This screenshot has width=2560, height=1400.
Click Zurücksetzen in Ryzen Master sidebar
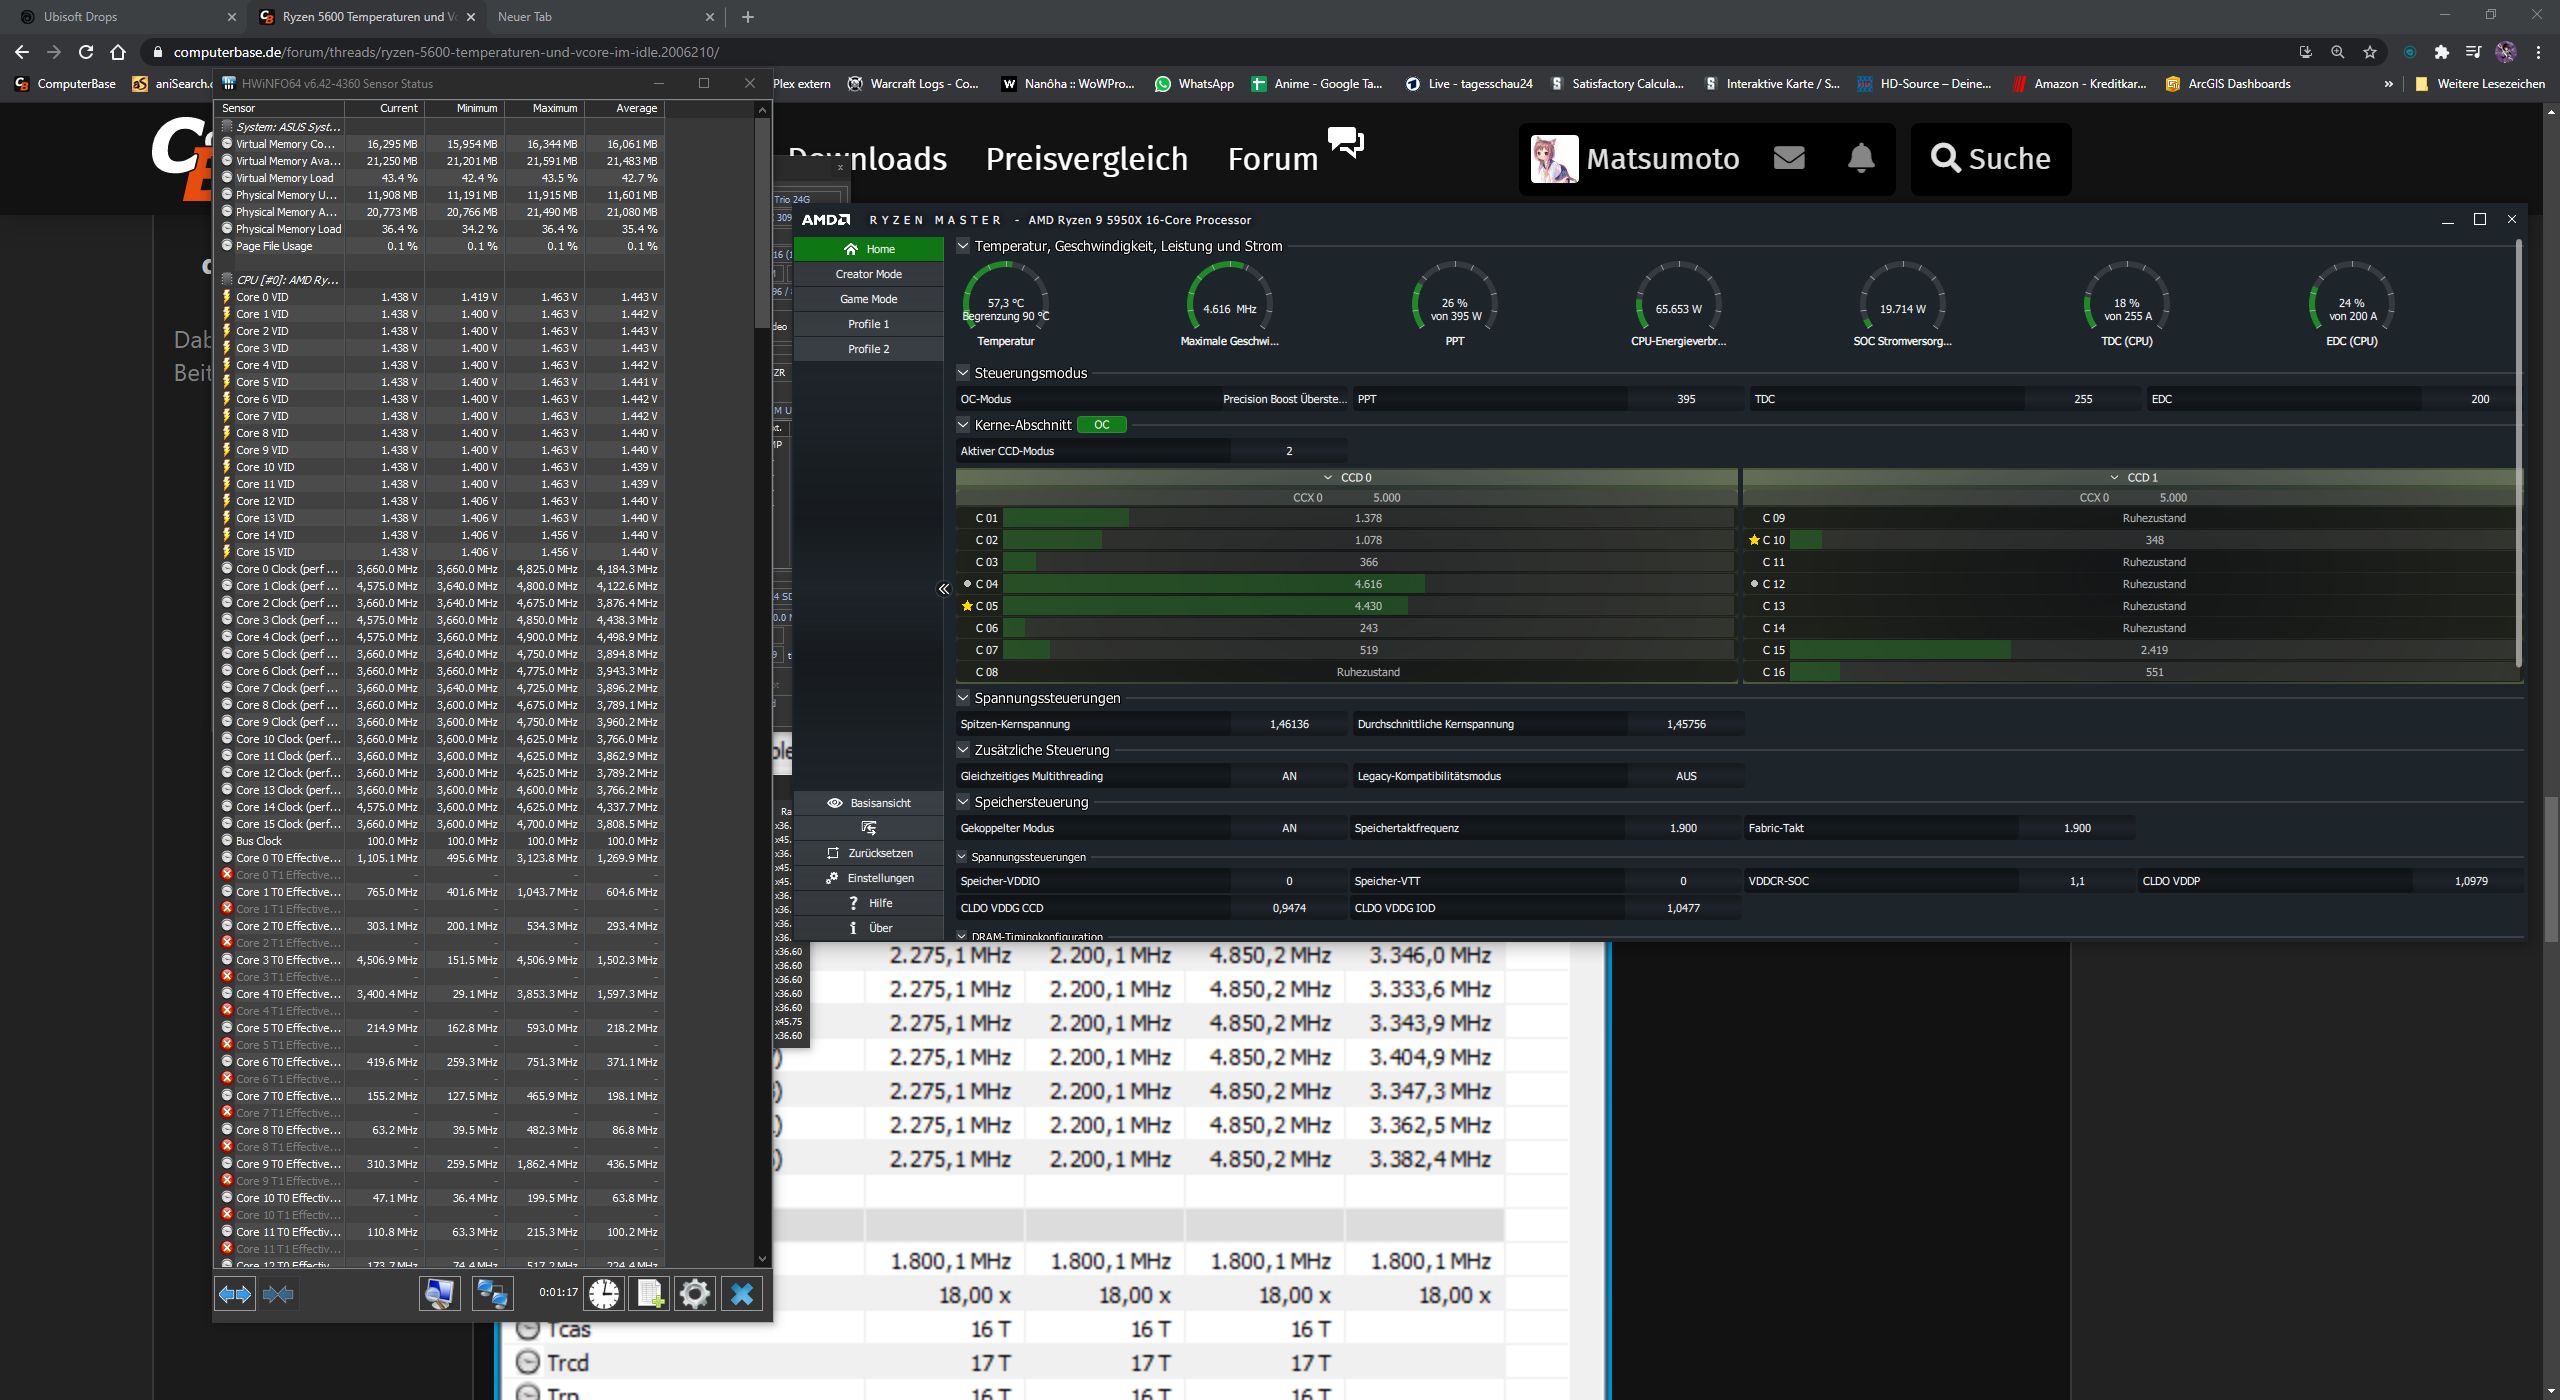pos(868,853)
